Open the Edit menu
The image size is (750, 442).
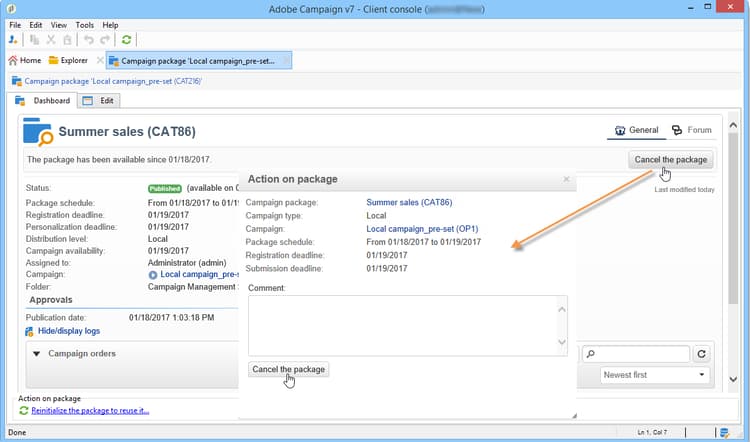pyautogui.click(x=35, y=25)
